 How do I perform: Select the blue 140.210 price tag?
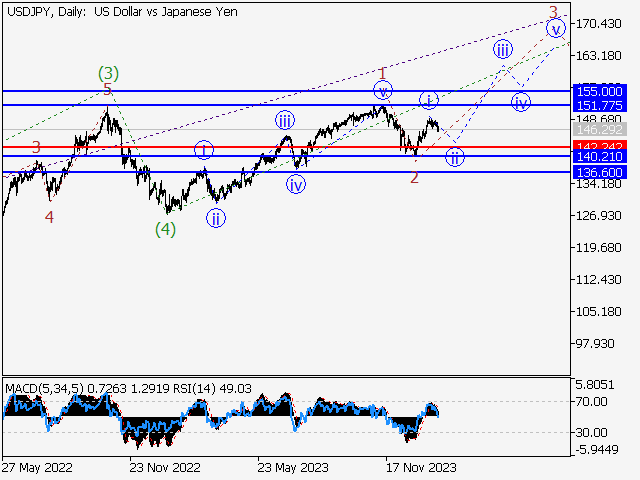[x=600, y=156]
